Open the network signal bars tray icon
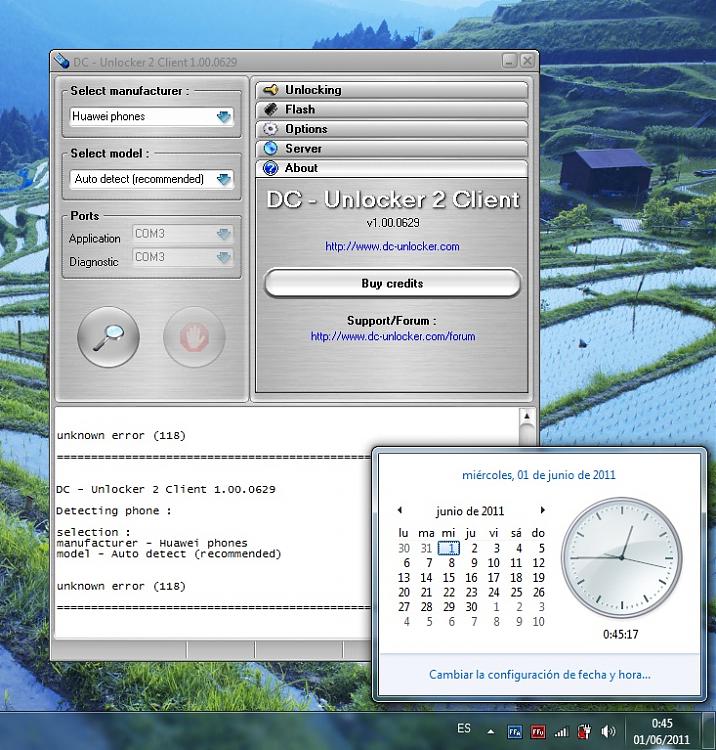The height and width of the screenshot is (750, 716). pos(561,731)
